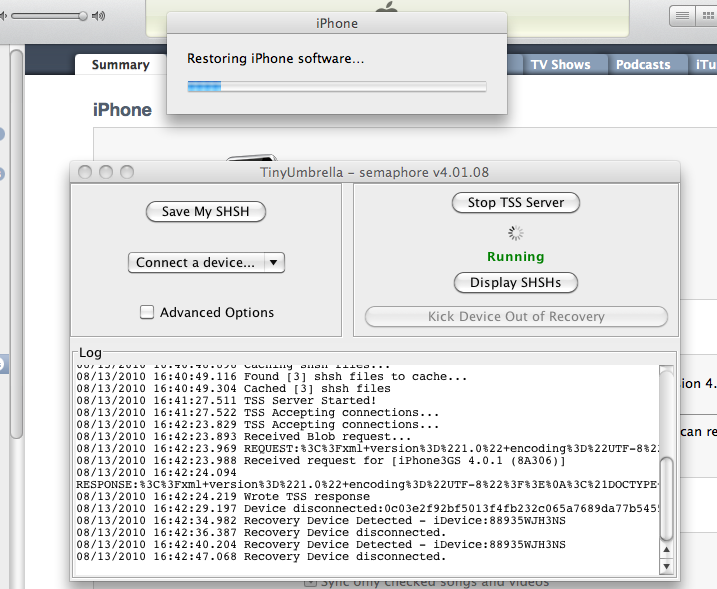
Task: Click log line Received Blob request...
Action: (x=243, y=437)
